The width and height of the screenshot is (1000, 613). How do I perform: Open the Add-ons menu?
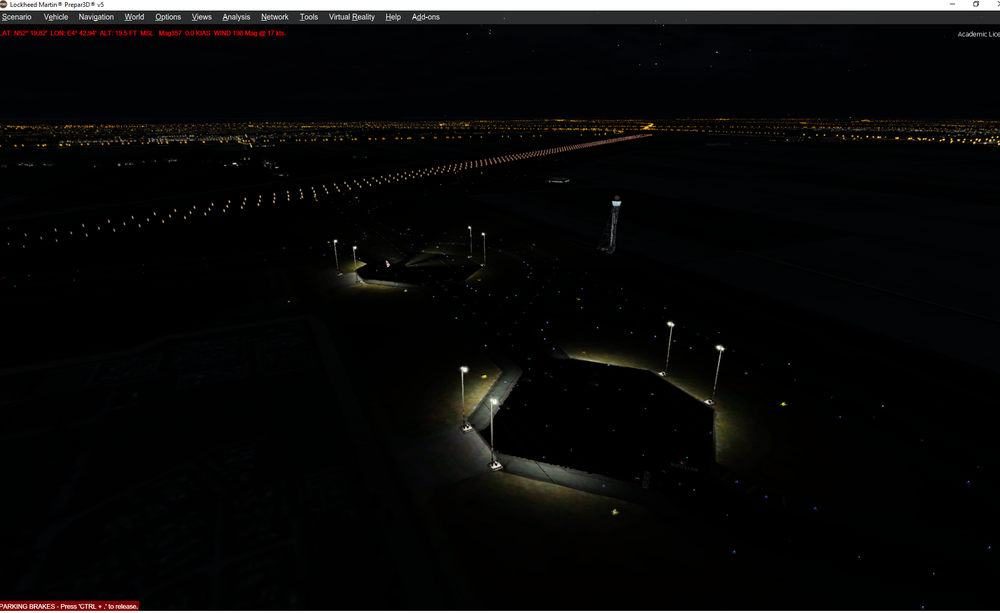coord(426,17)
